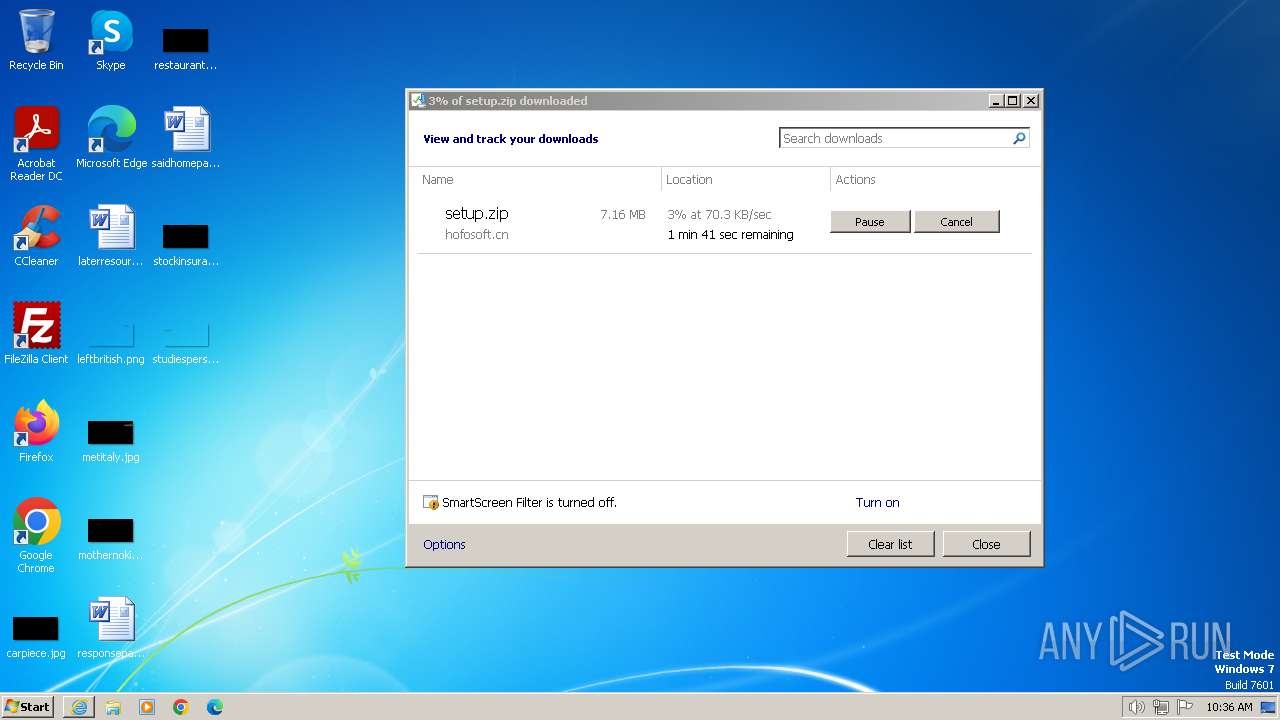This screenshot has height=720, width=1280.
Task: Click 3% at 70.3 KB/sec progress text
Action: tap(719, 214)
